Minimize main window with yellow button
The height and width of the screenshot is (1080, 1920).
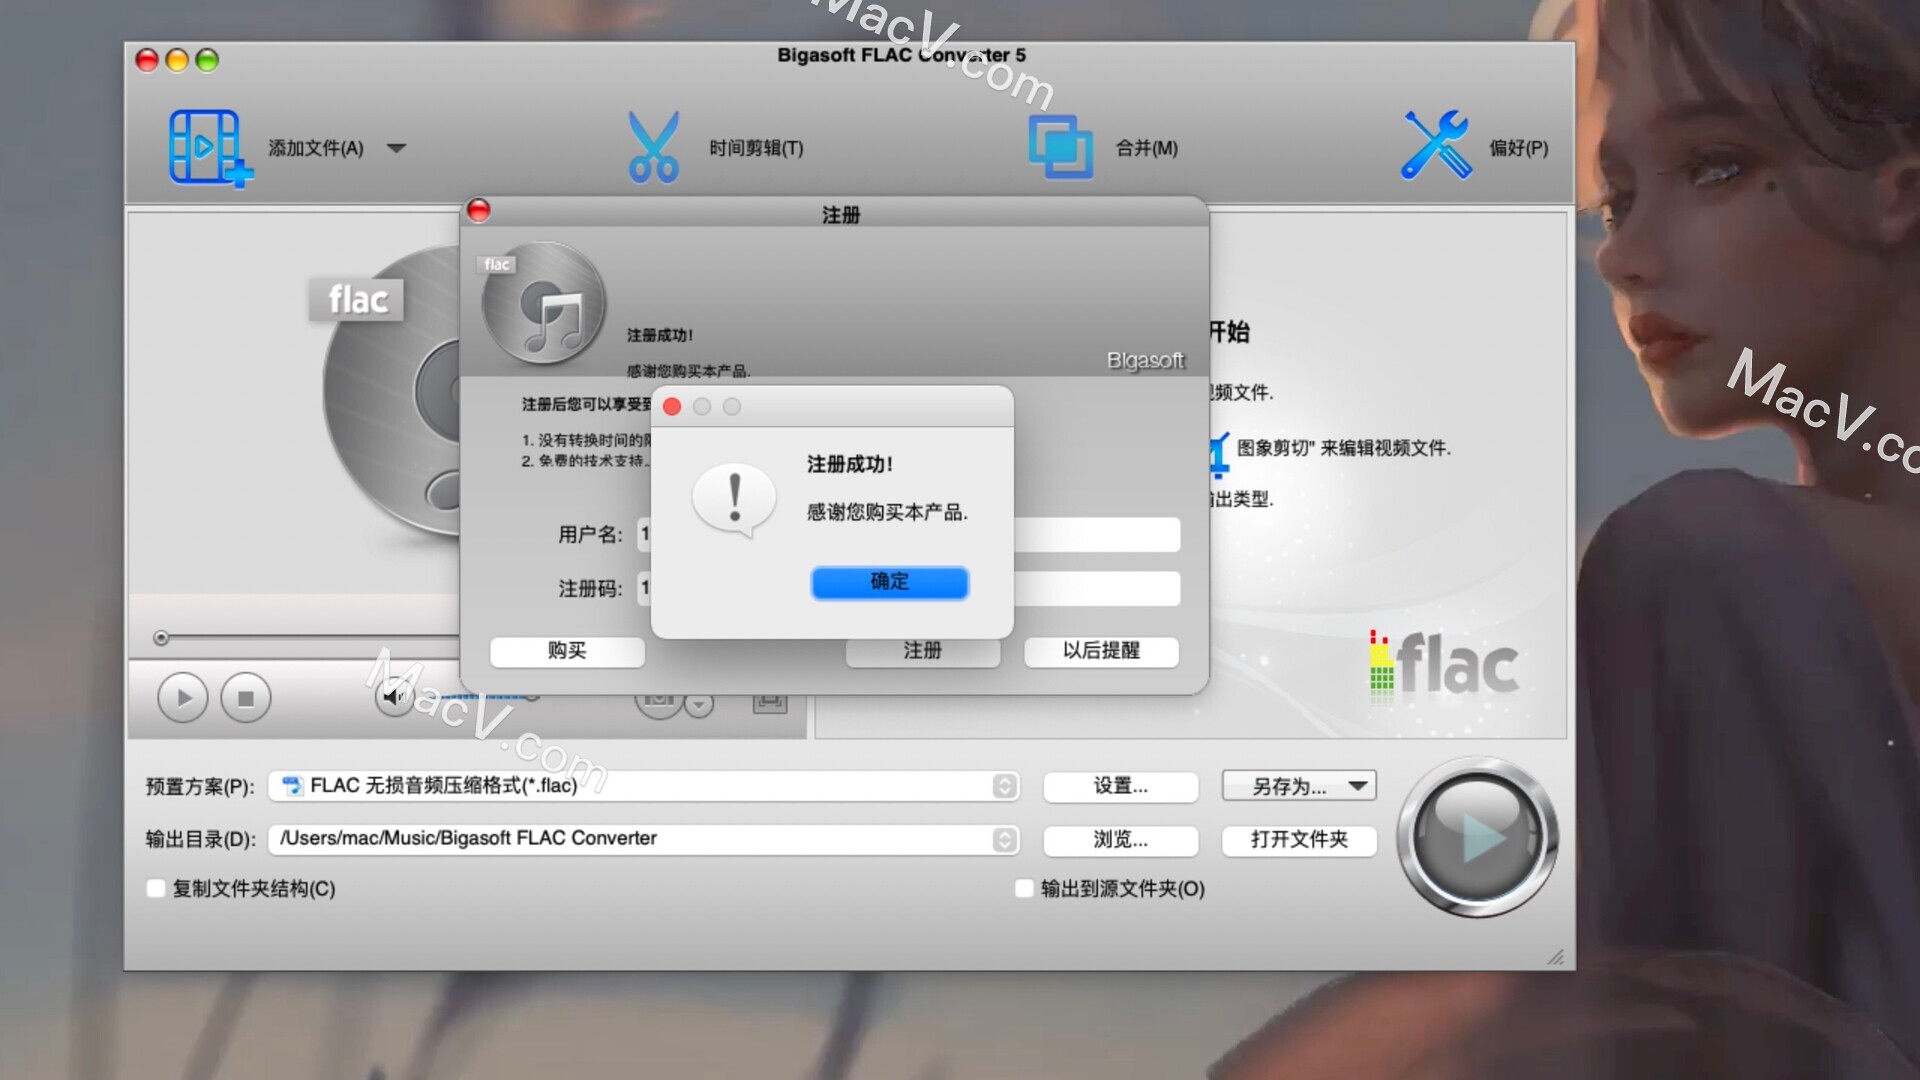pos(177,61)
